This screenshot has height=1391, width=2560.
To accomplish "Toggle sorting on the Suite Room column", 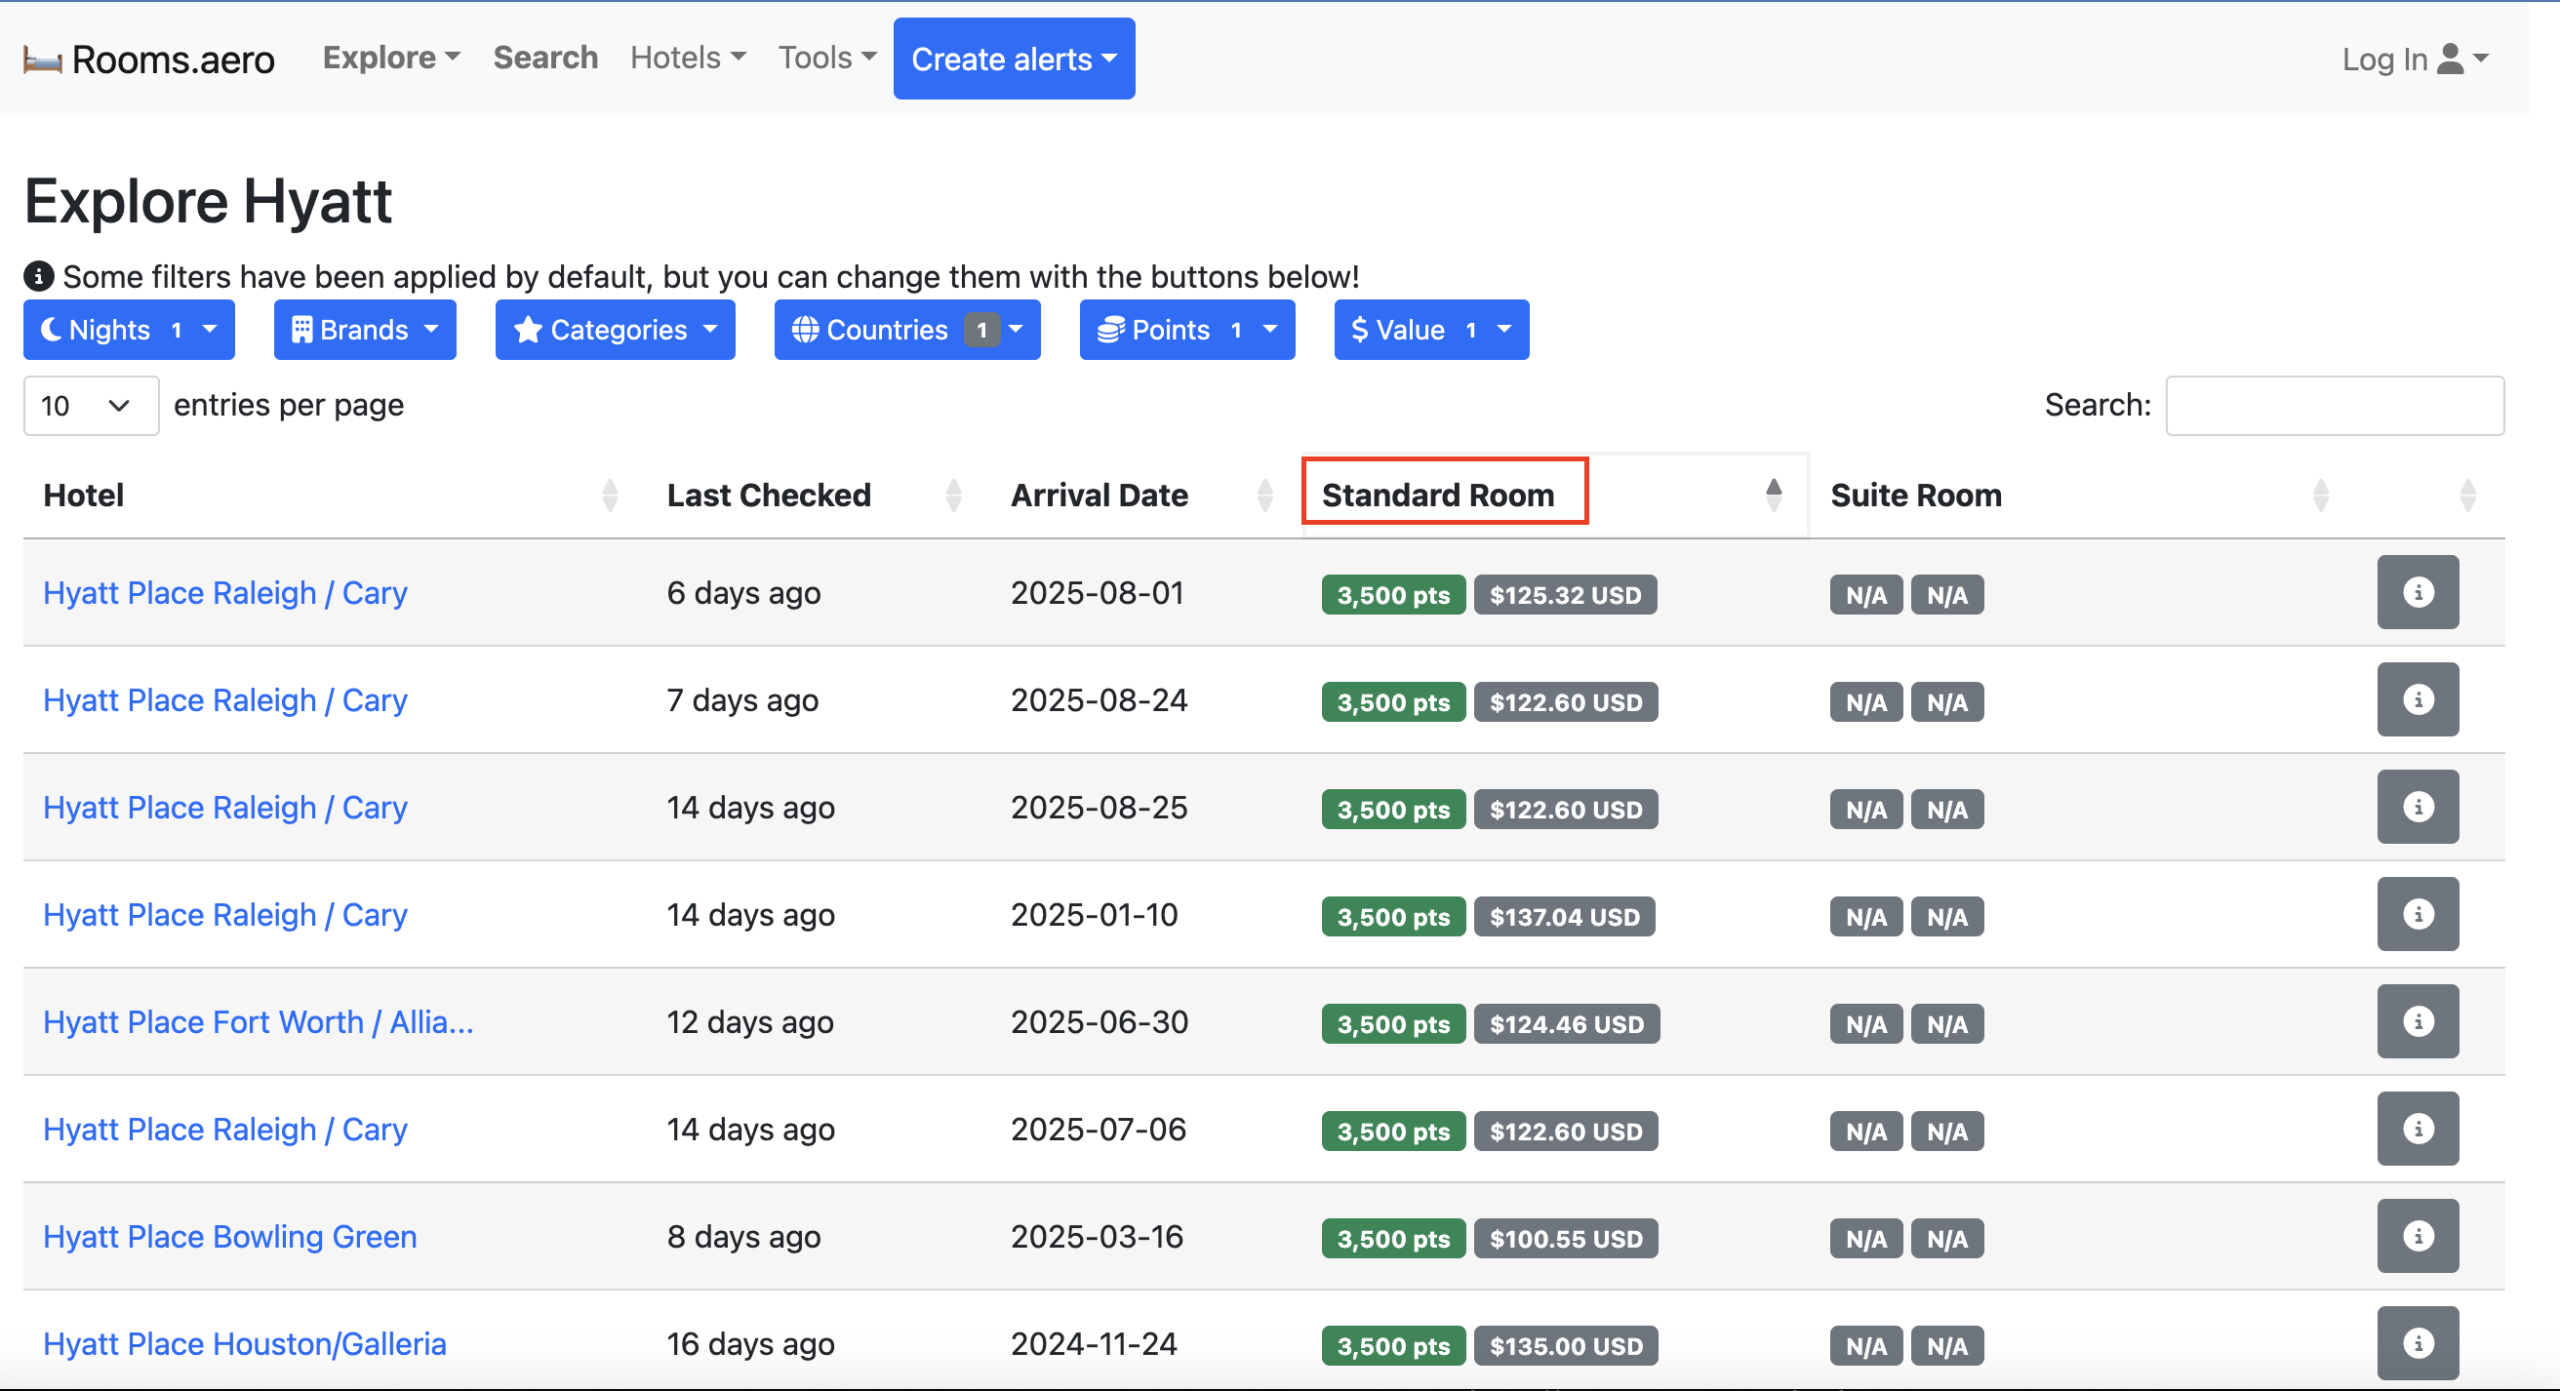I will [1915, 495].
